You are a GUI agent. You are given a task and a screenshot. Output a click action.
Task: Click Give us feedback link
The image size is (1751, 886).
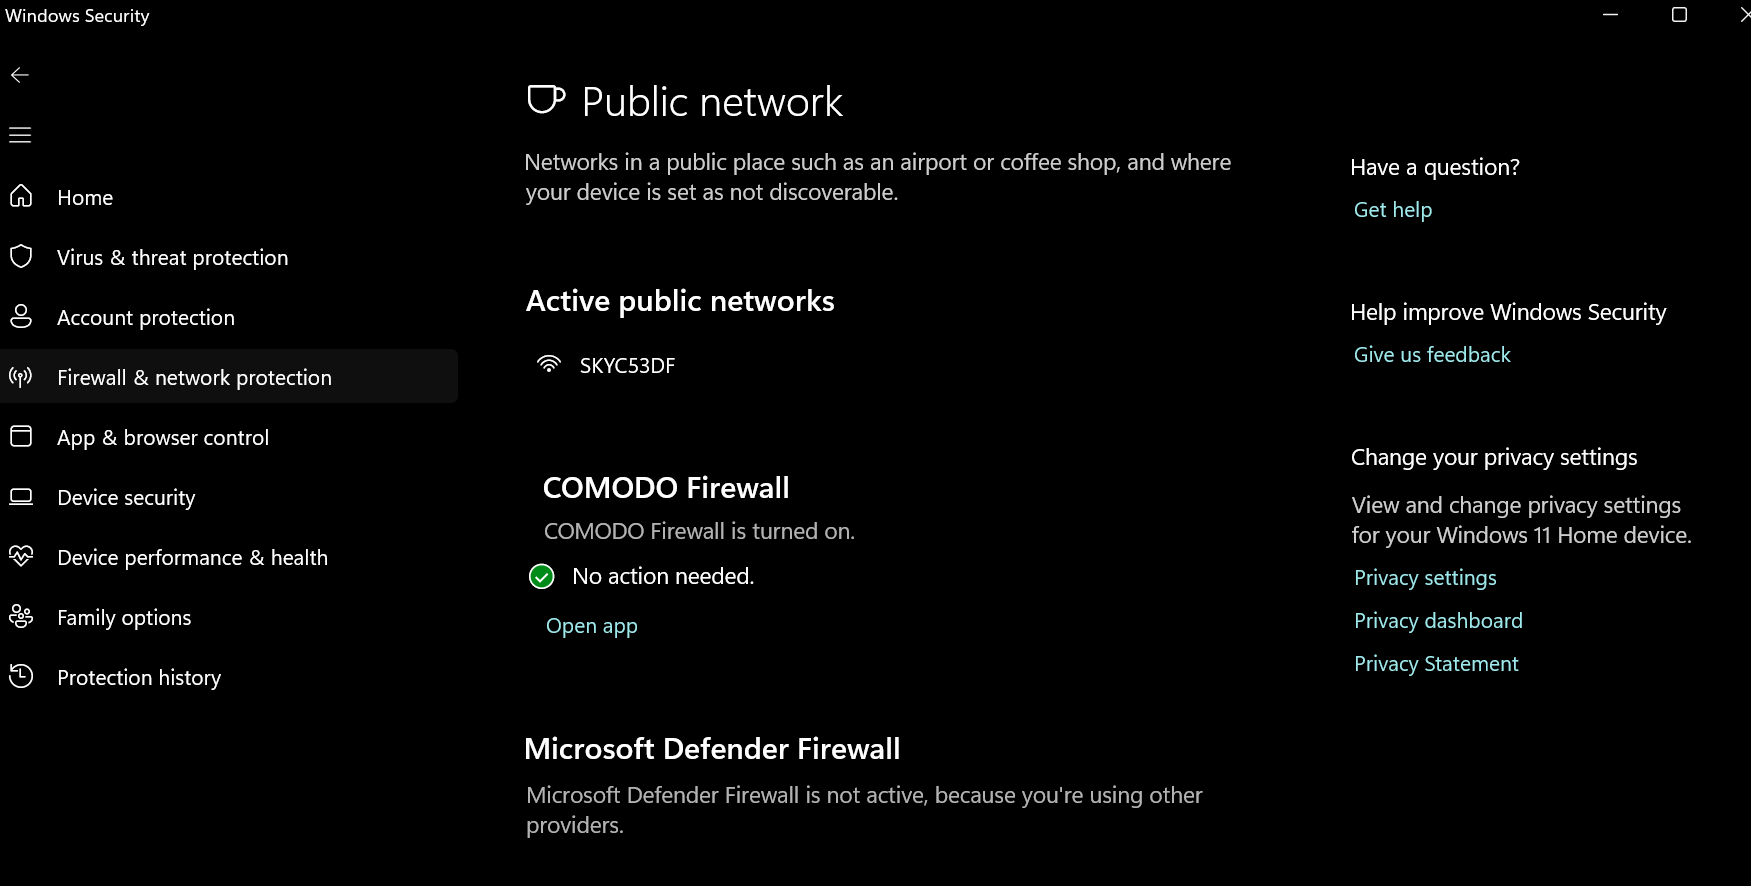(1431, 355)
